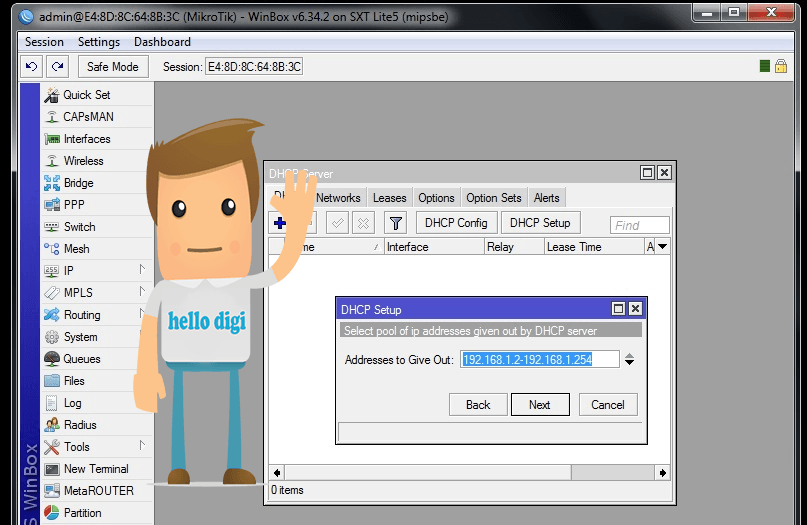Switch to the Alerts tab
The width and height of the screenshot is (807, 525).
click(547, 198)
